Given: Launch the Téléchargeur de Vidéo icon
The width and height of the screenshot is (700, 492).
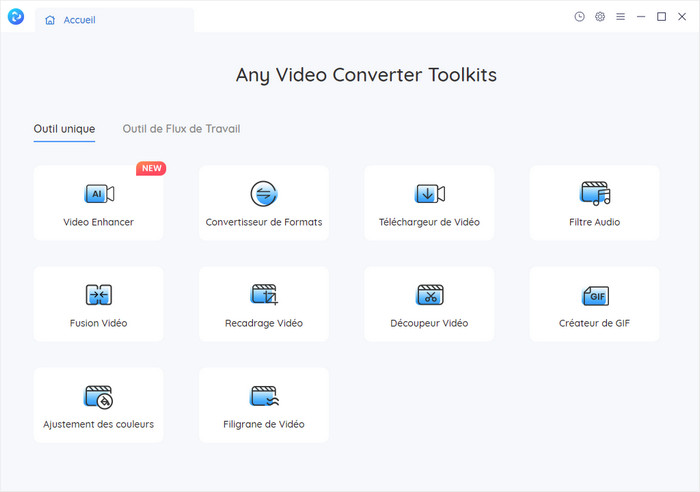Looking at the screenshot, I should coord(429,194).
